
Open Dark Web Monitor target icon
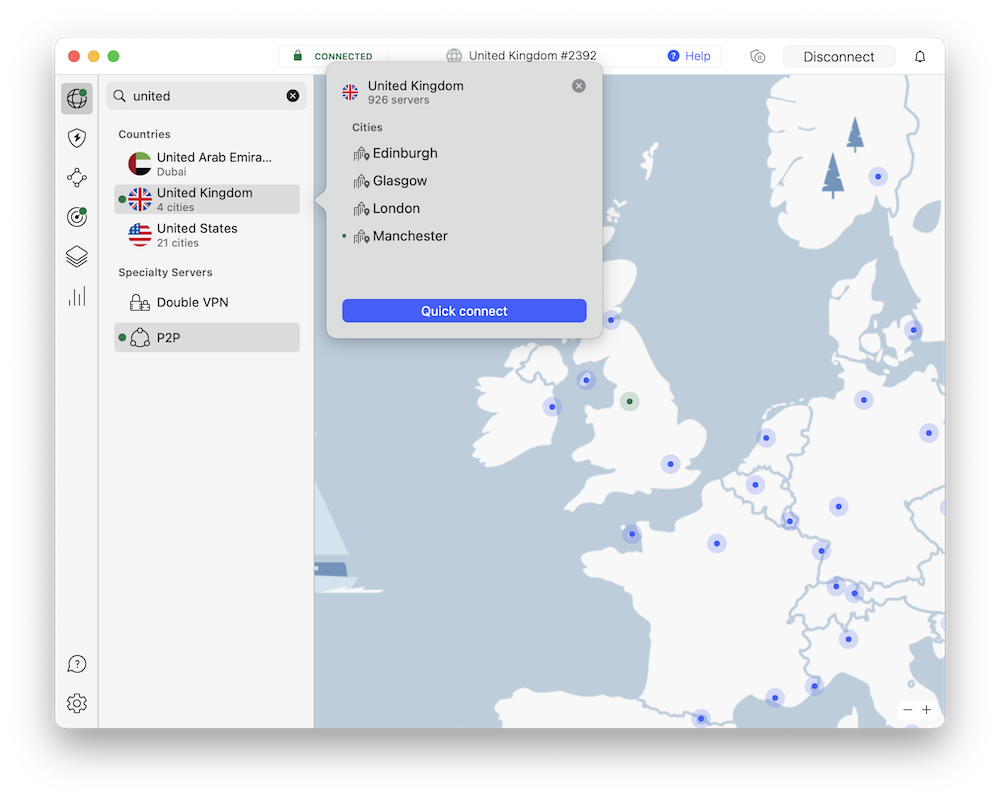click(x=77, y=217)
